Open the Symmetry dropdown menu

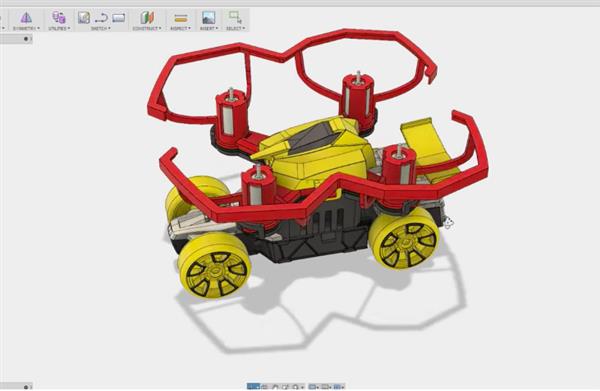tap(26, 29)
